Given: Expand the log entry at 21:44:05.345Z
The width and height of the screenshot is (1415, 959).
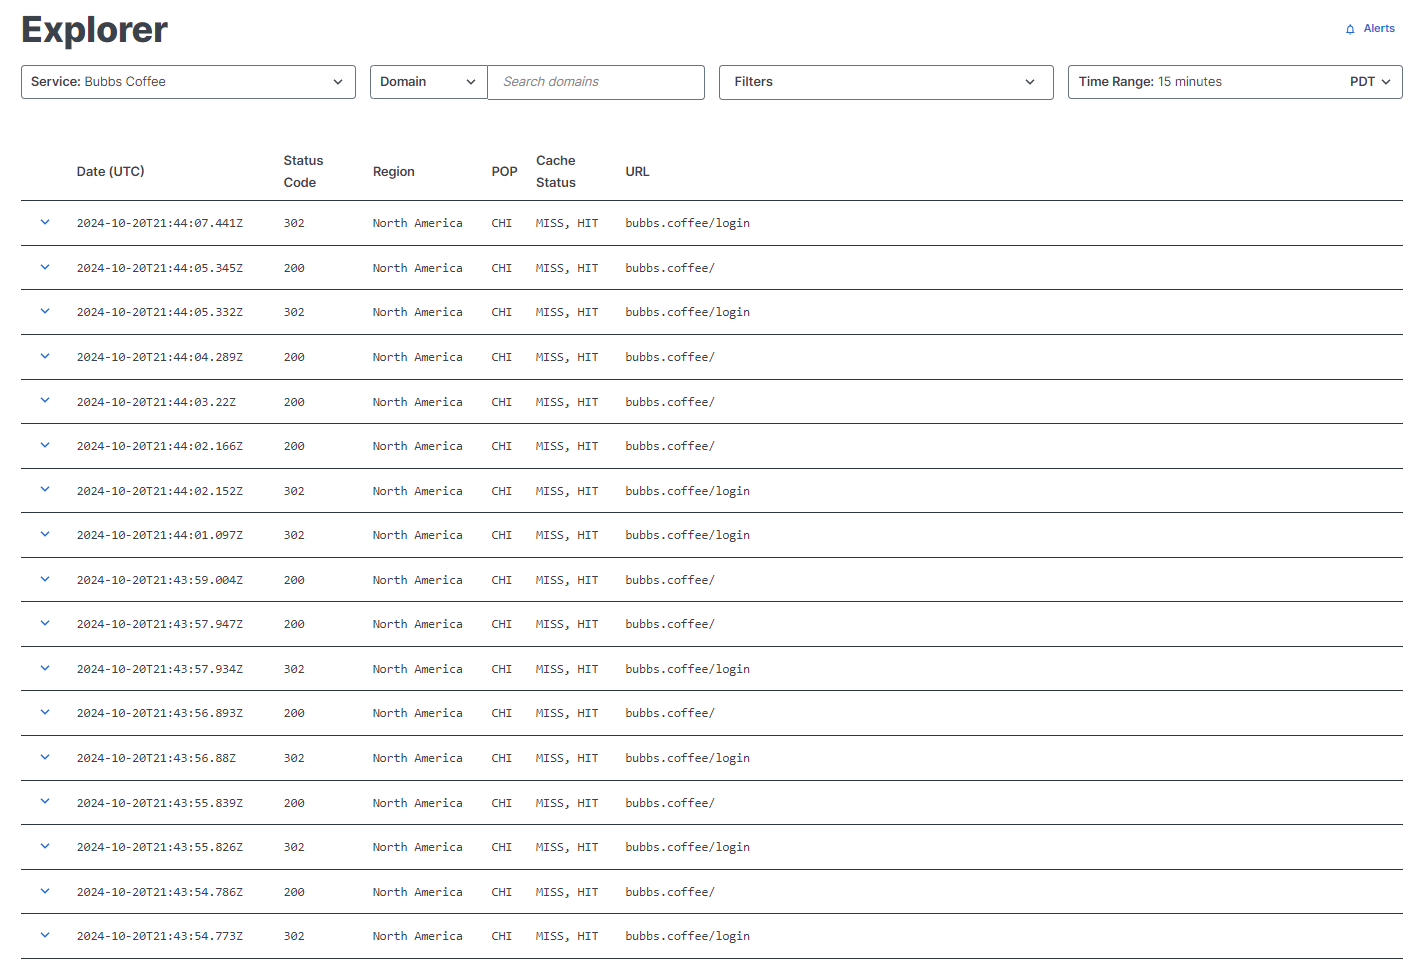Looking at the screenshot, I should pyautogui.click(x=44, y=267).
